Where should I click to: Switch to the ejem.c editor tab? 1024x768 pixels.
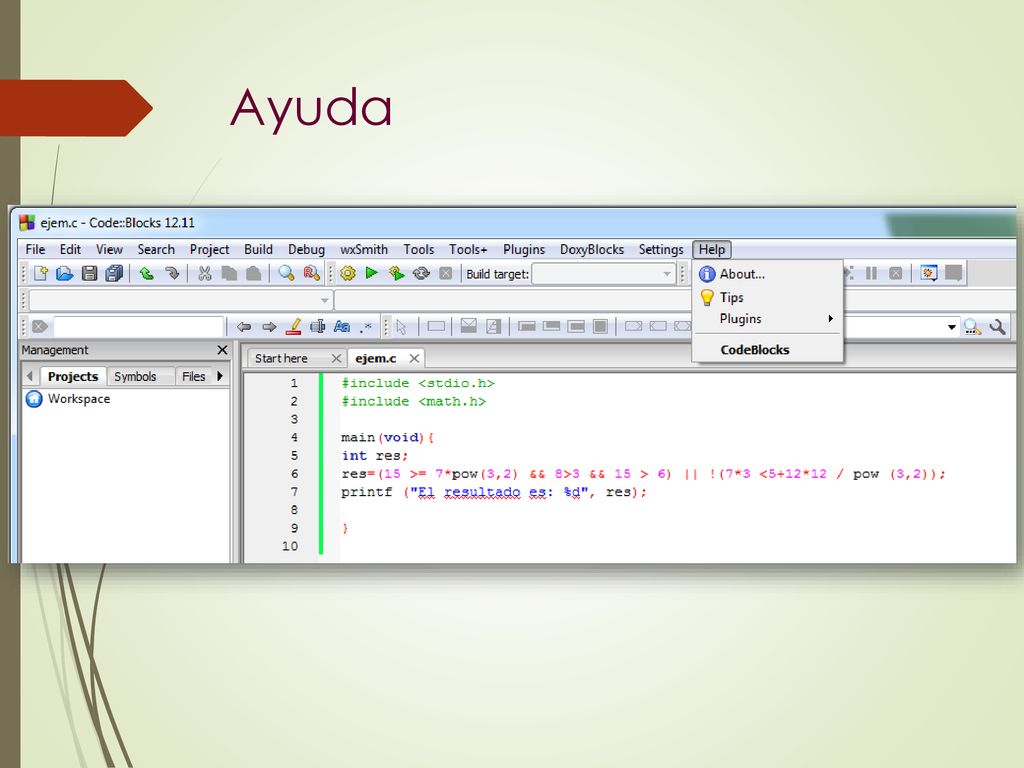(376, 359)
